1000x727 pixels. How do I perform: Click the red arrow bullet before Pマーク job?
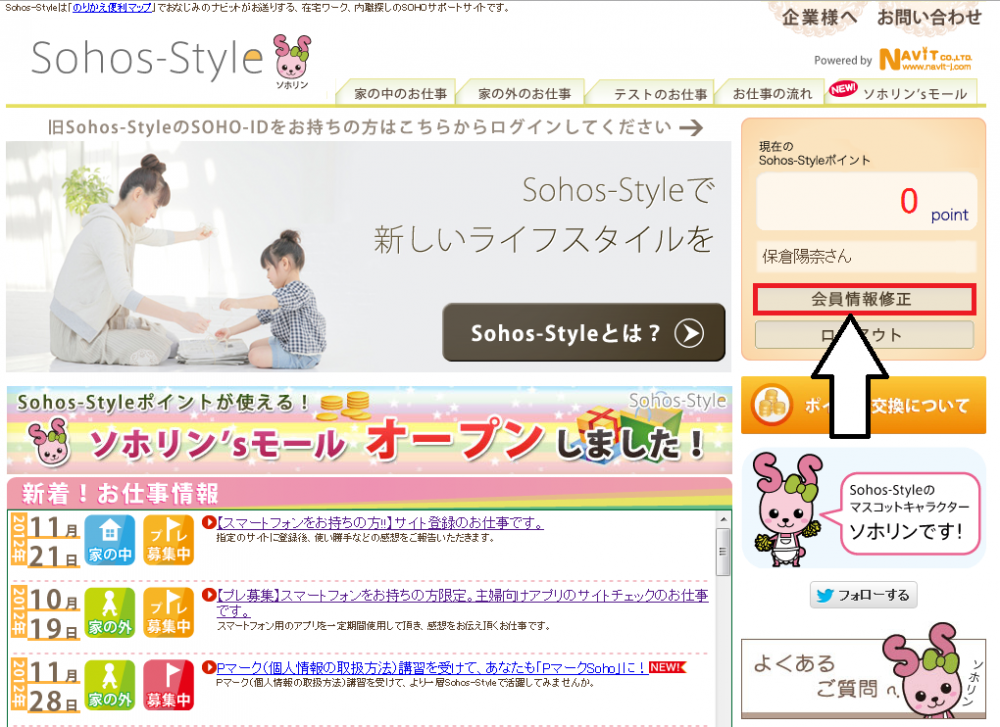[209, 668]
